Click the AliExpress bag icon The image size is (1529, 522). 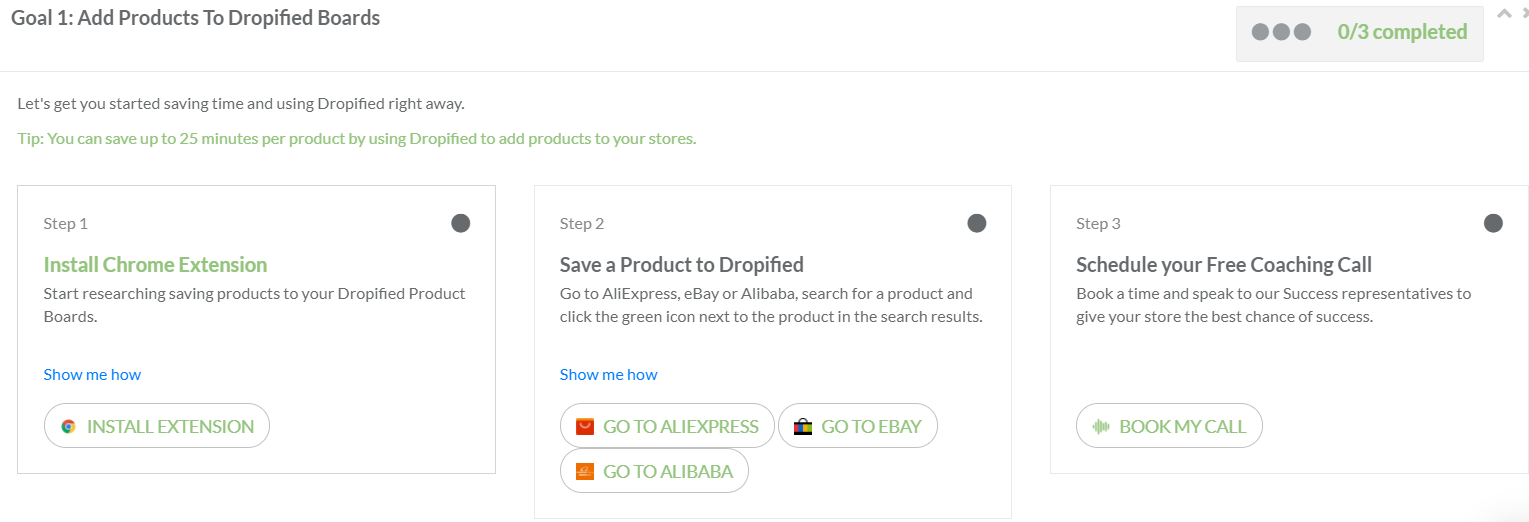coord(585,426)
